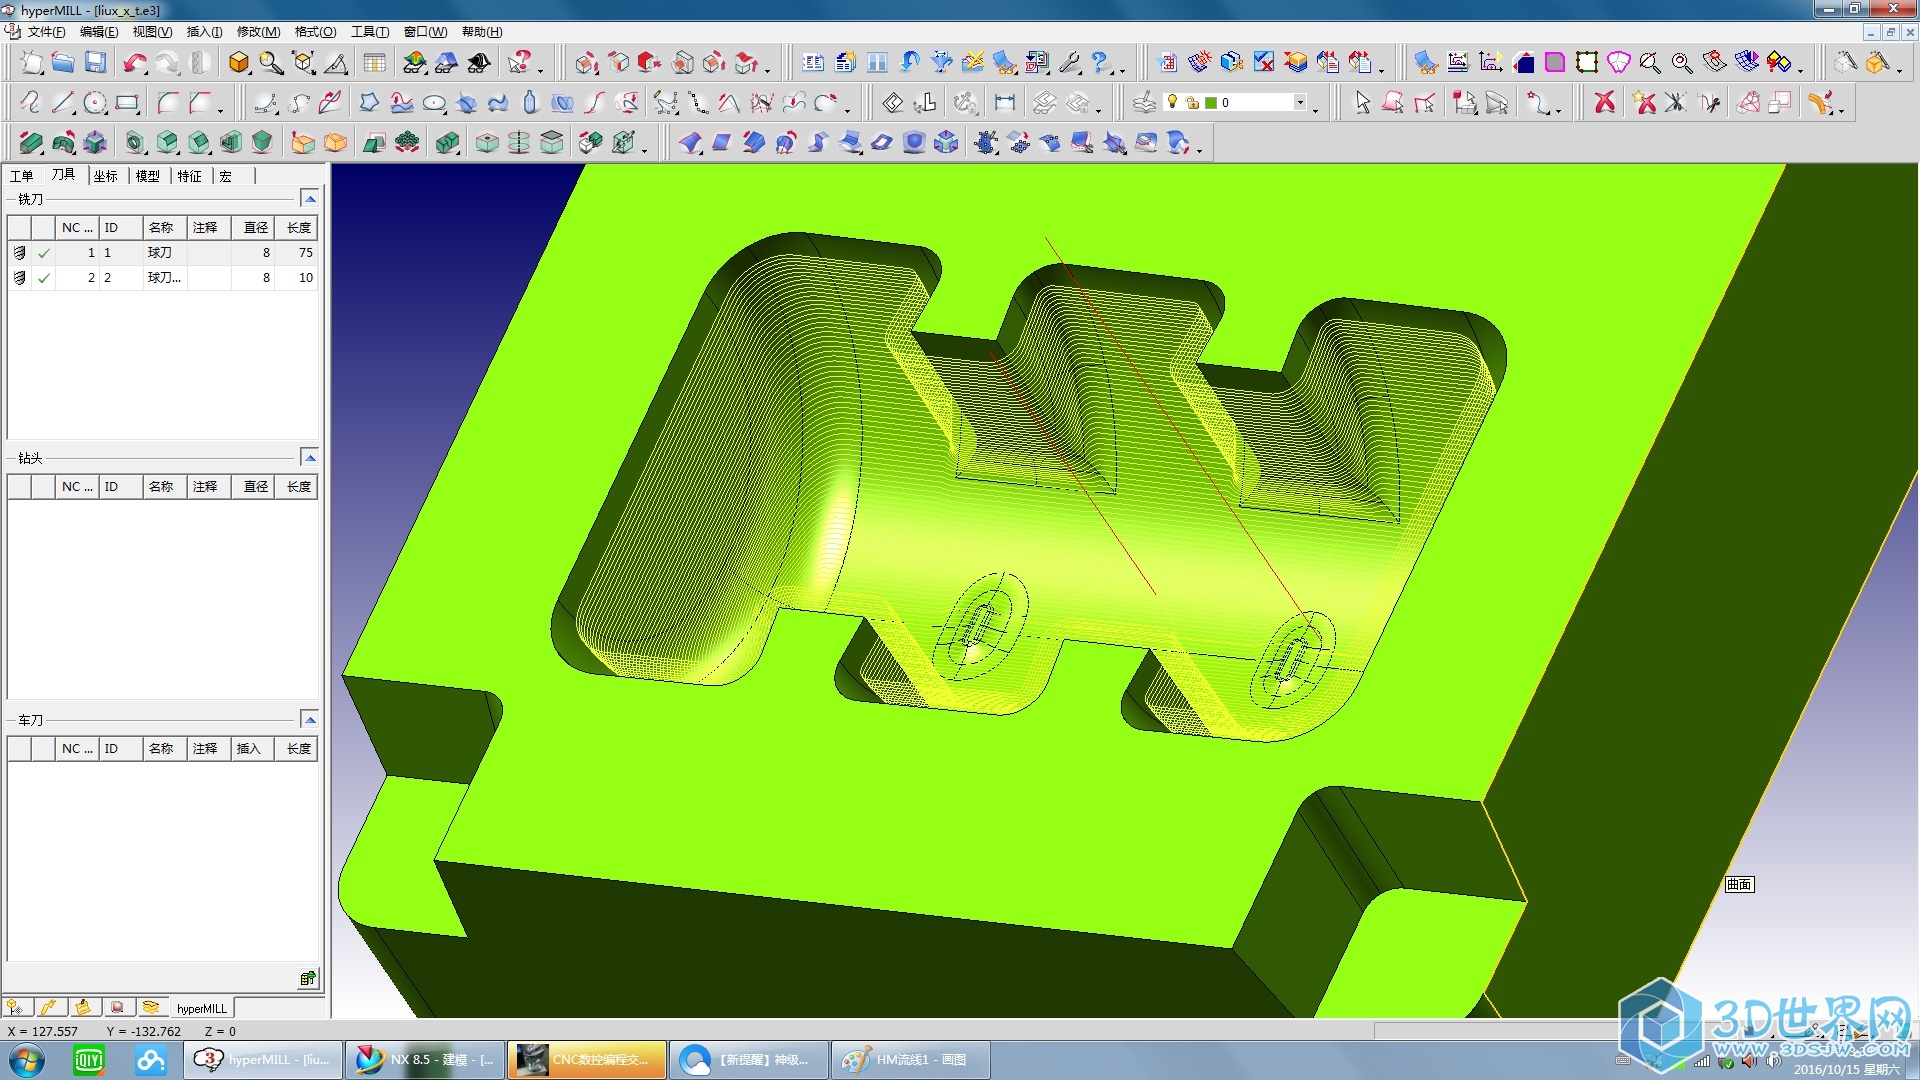This screenshot has width=1920, height=1080.
Task: Click the blue question mark hyperMILL help icon
Action: 1102,63
